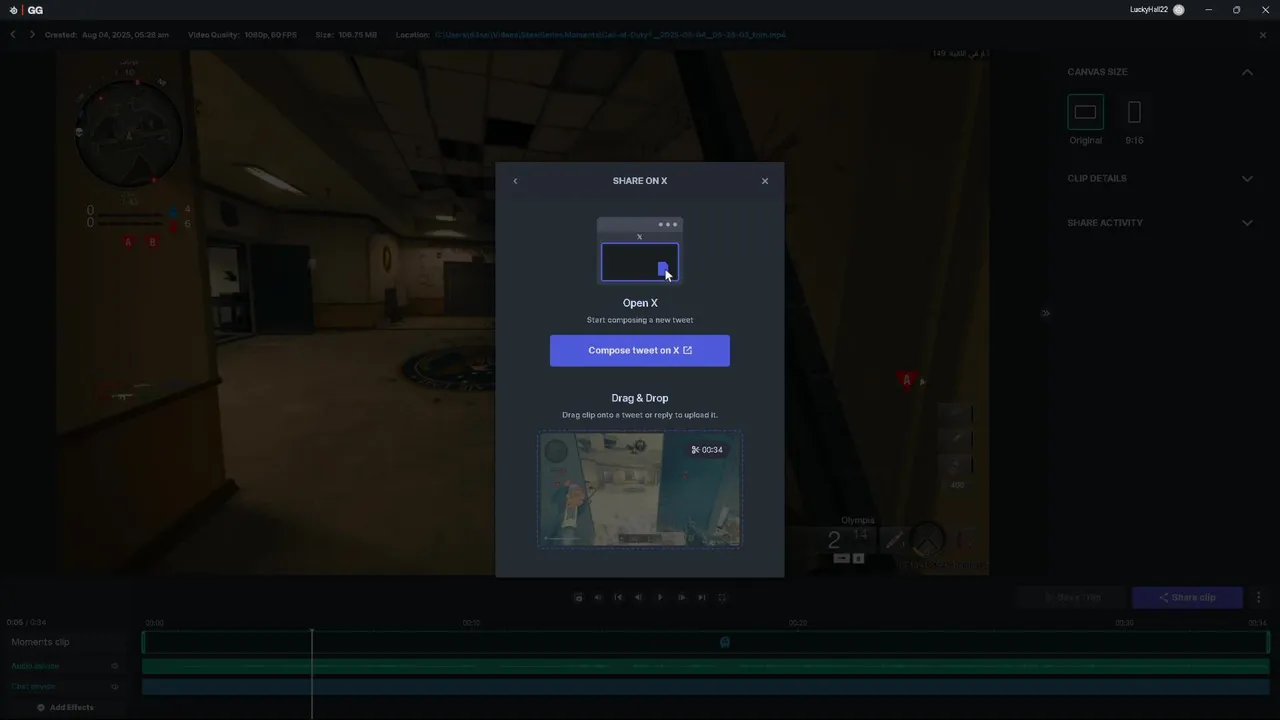Click the 00:10 timeline ruler mark
1280x720 pixels.
click(x=471, y=623)
